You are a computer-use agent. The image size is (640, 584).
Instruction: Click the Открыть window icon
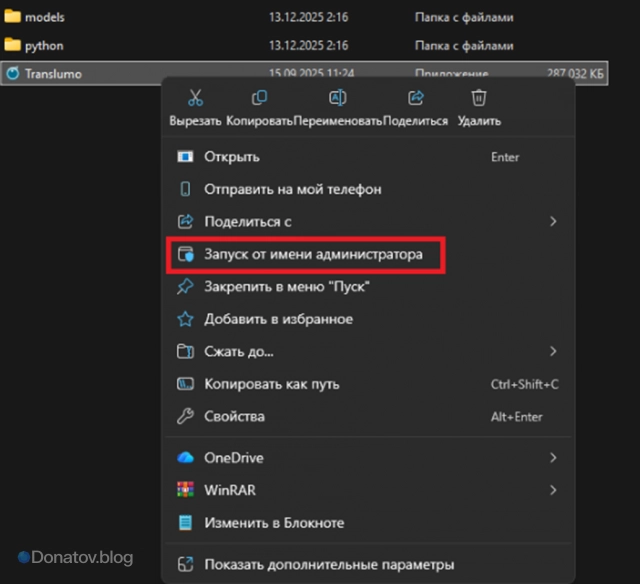185,157
